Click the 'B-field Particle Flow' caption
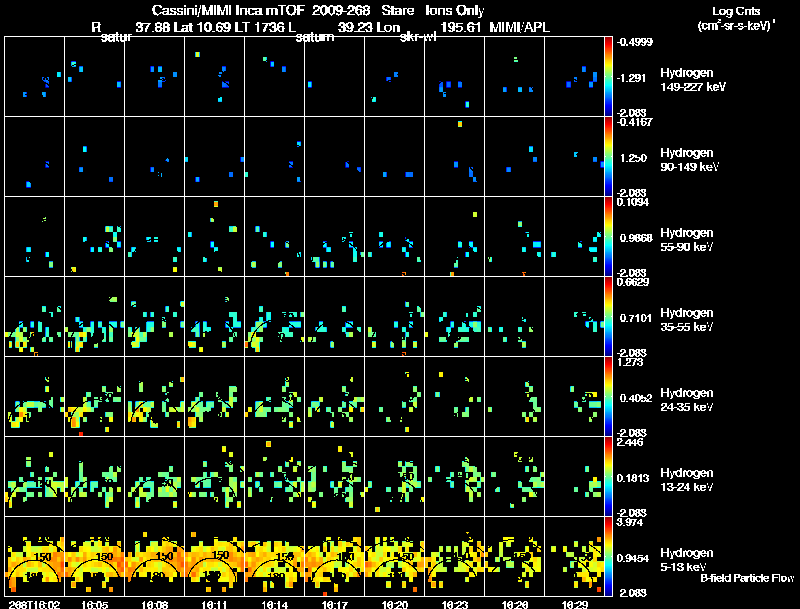 coord(747,578)
